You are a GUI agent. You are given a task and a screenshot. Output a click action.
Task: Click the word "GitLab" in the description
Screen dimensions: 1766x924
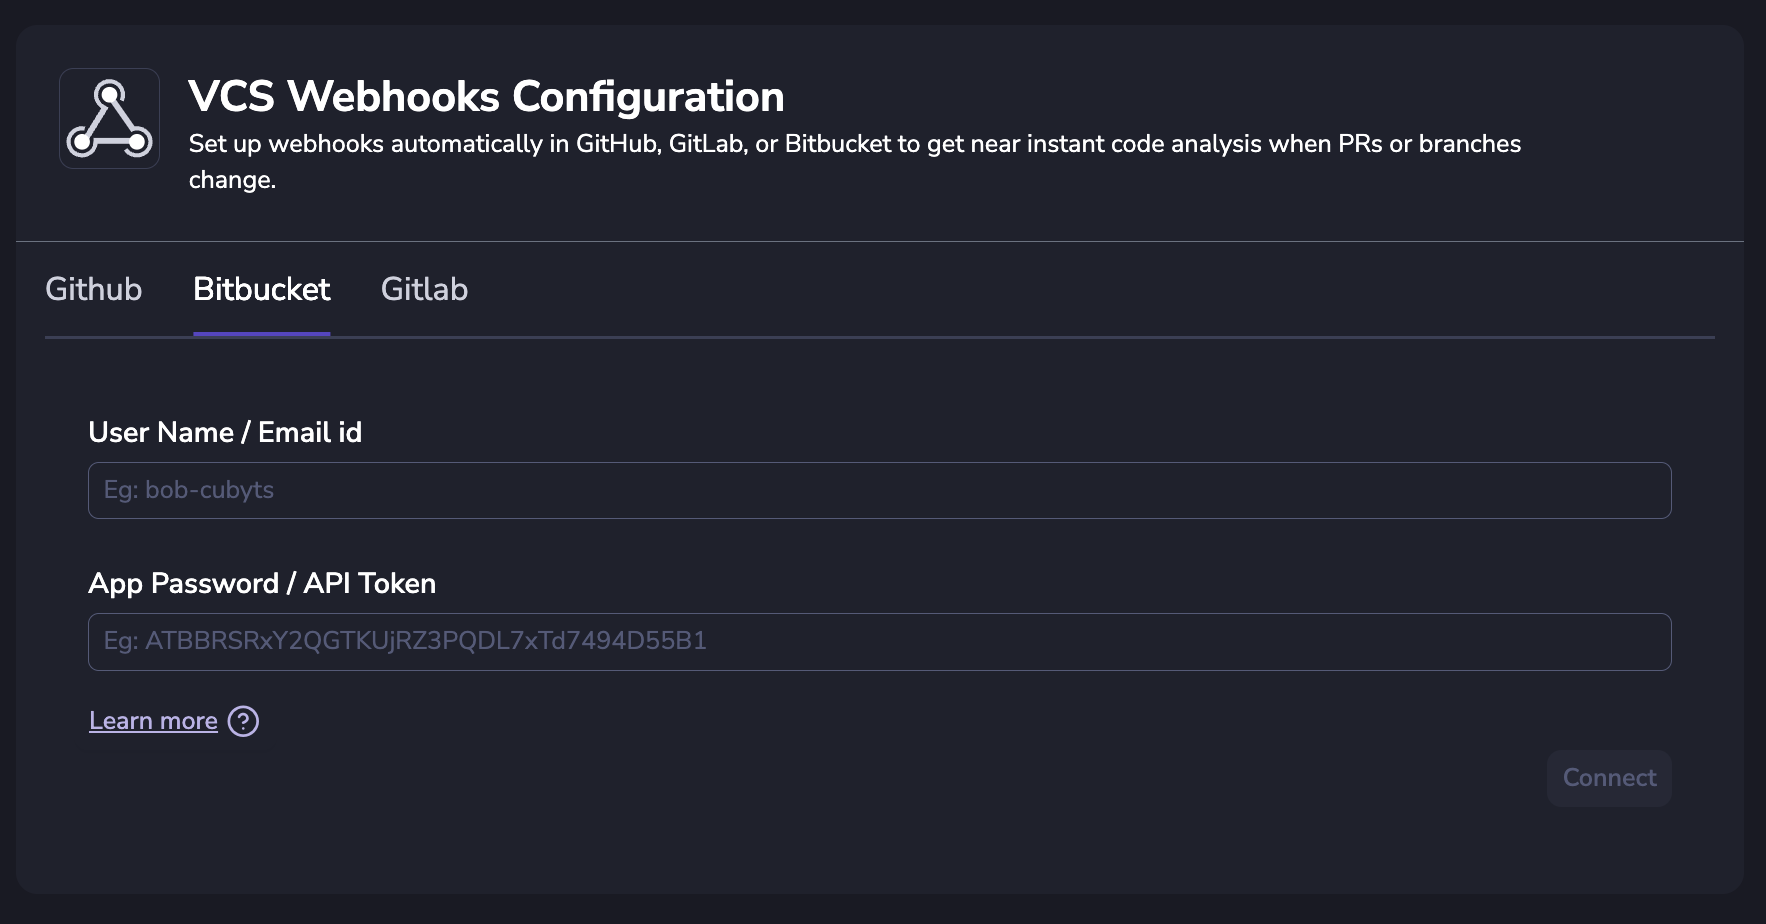pyautogui.click(x=706, y=144)
